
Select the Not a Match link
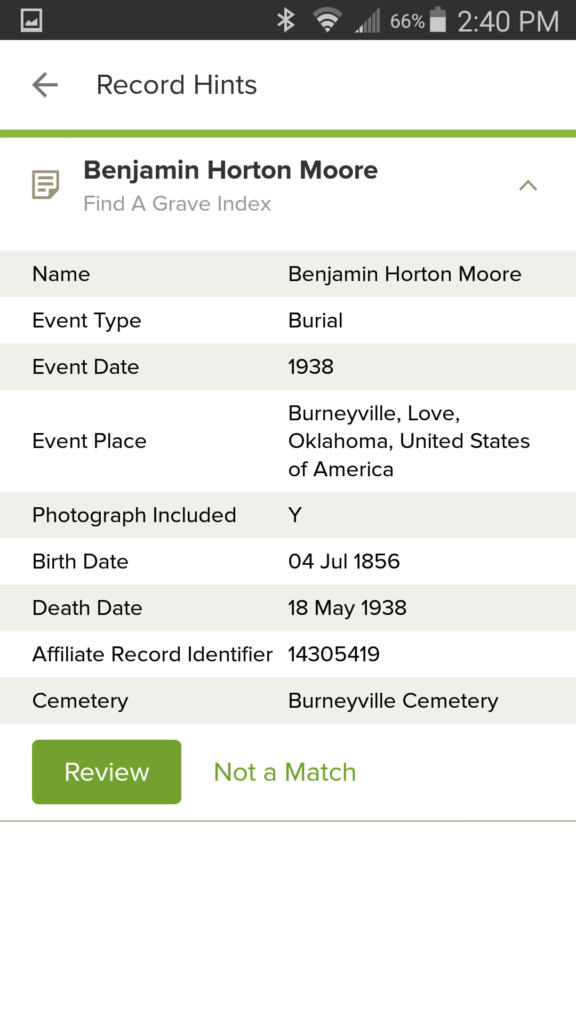click(285, 773)
